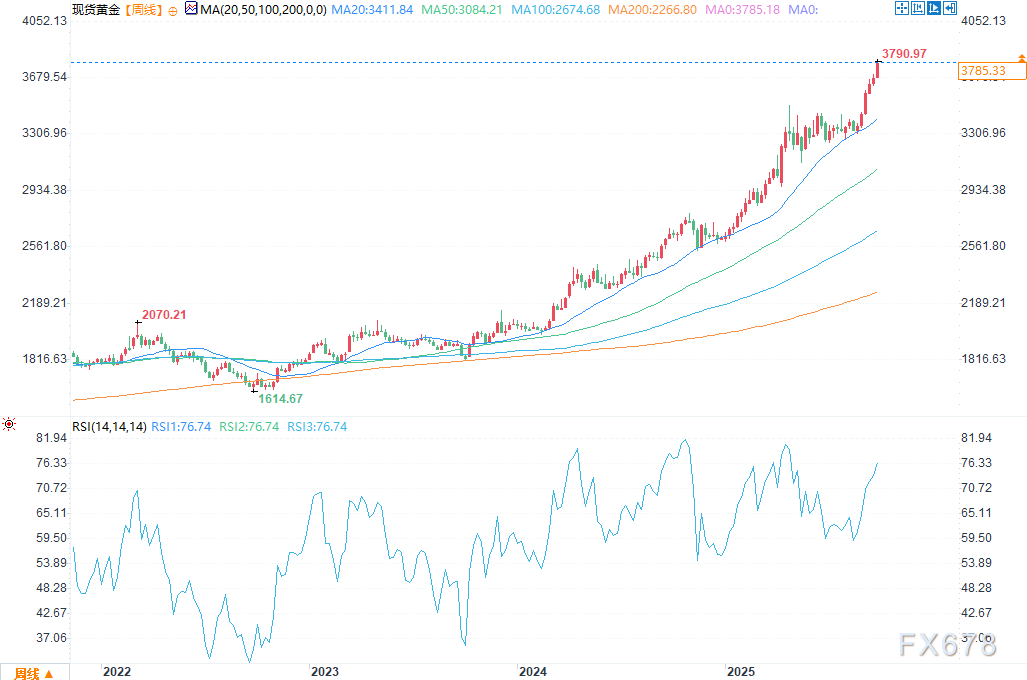Click the 3790.97 high price label
This screenshot has height=680, width=1027.
coord(905,53)
